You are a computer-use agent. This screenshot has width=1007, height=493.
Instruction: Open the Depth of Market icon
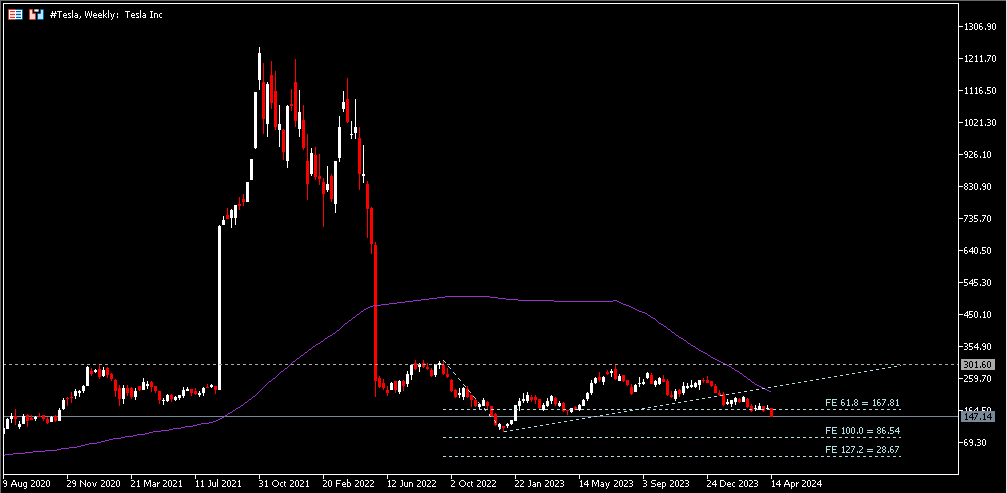[x=36, y=15]
